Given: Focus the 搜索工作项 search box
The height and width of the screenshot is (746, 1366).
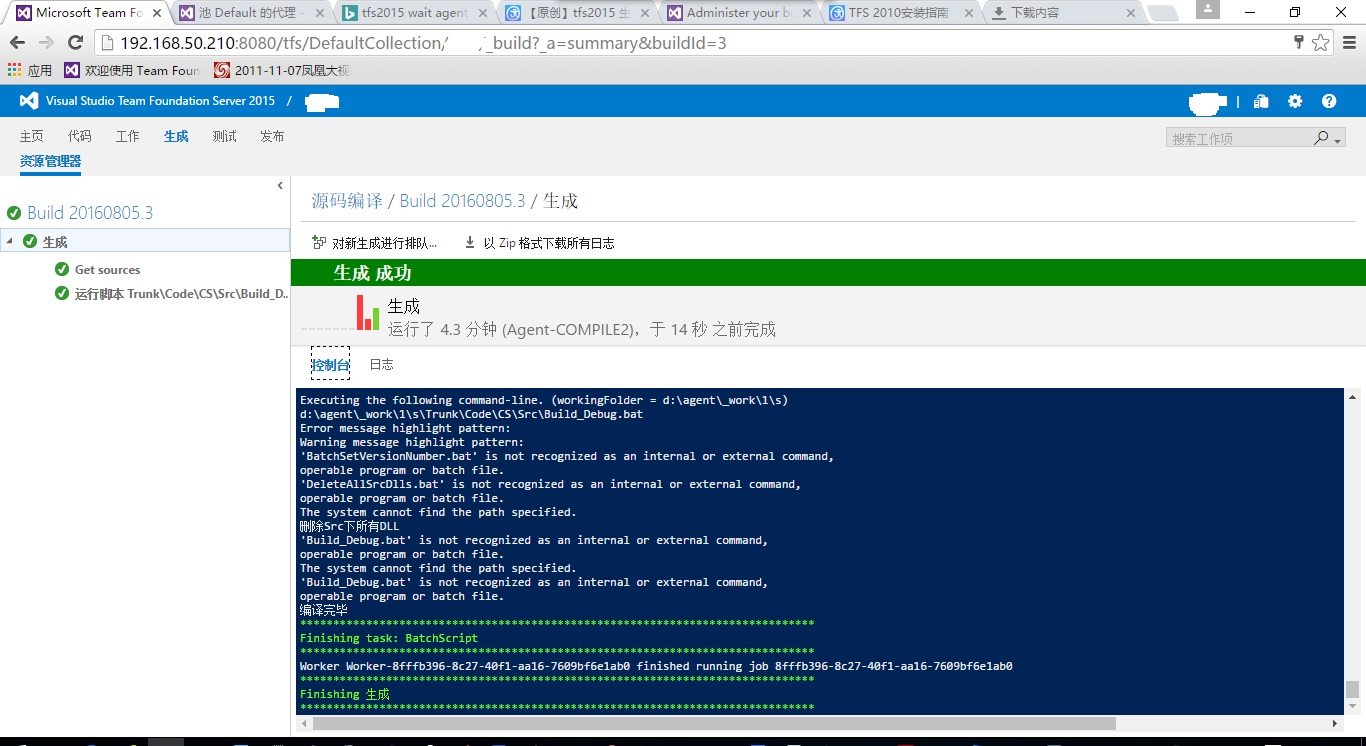Looking at the screenshot, I should [1238, 138].
